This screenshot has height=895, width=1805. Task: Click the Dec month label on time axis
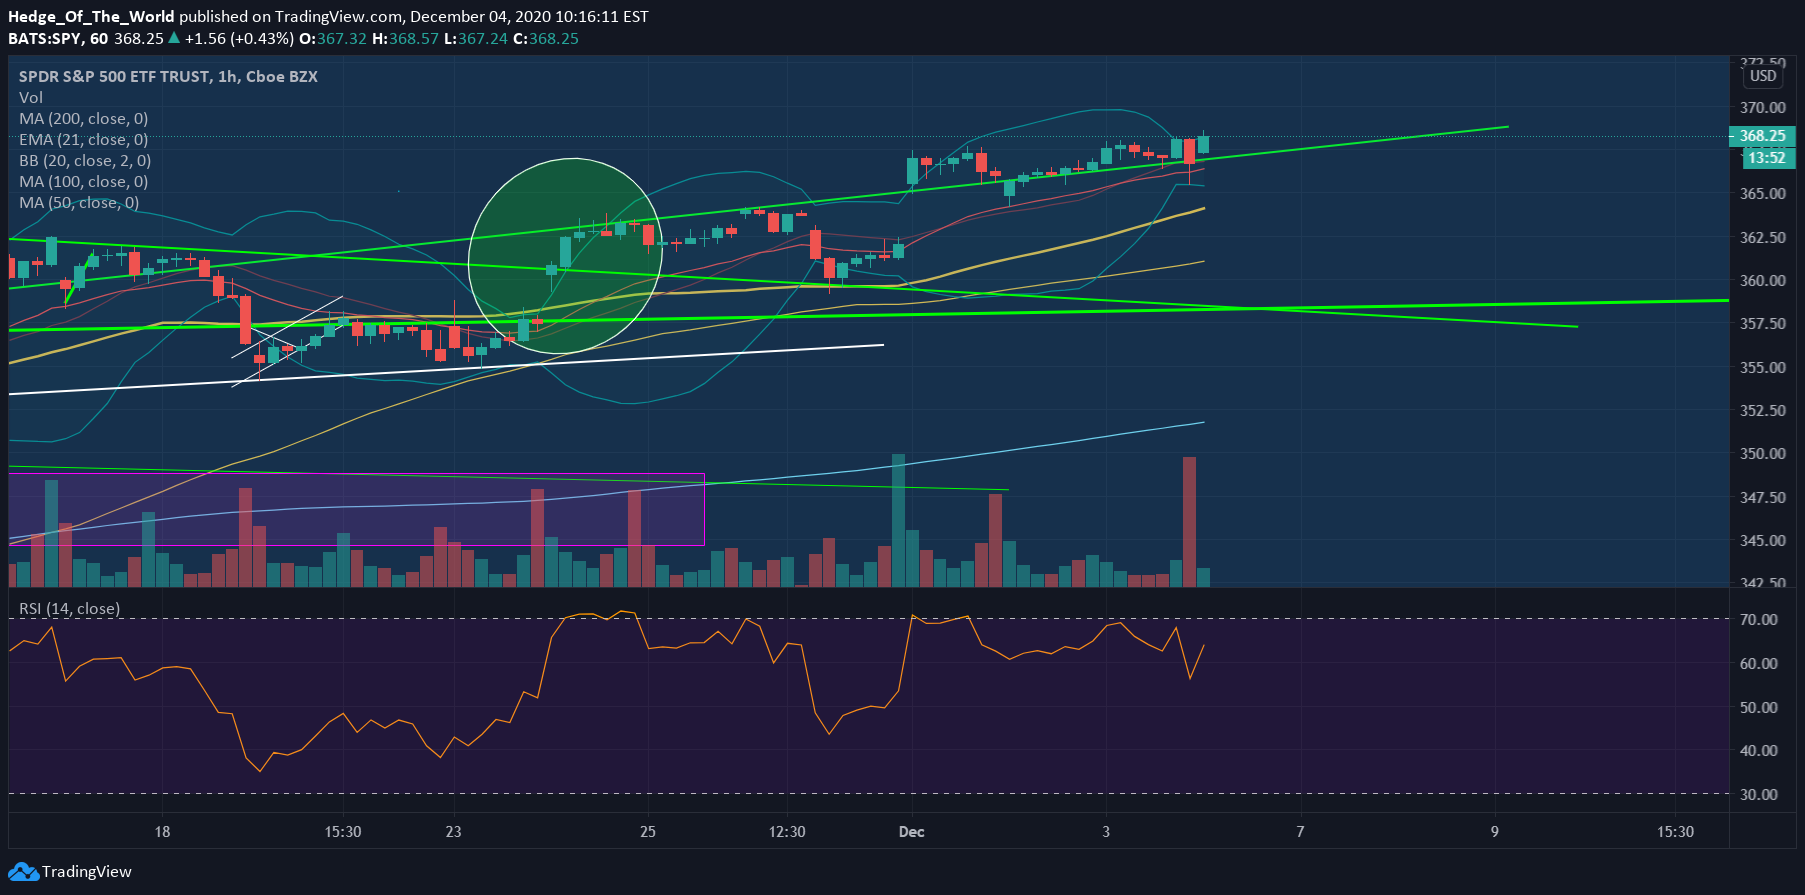(x=912, y=832)
